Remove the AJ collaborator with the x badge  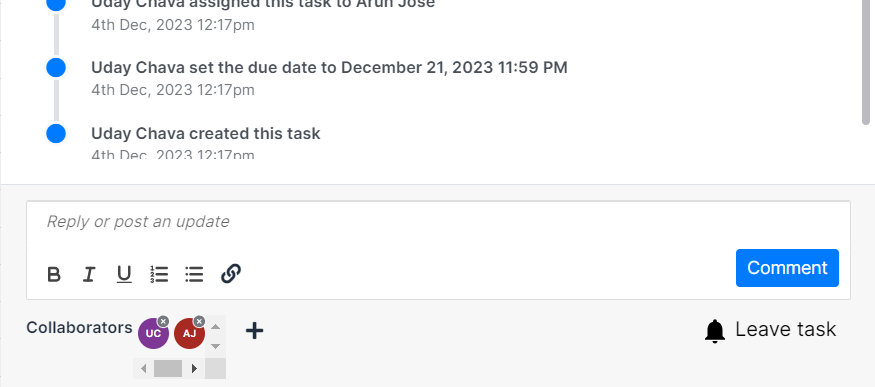coord(199,321)
